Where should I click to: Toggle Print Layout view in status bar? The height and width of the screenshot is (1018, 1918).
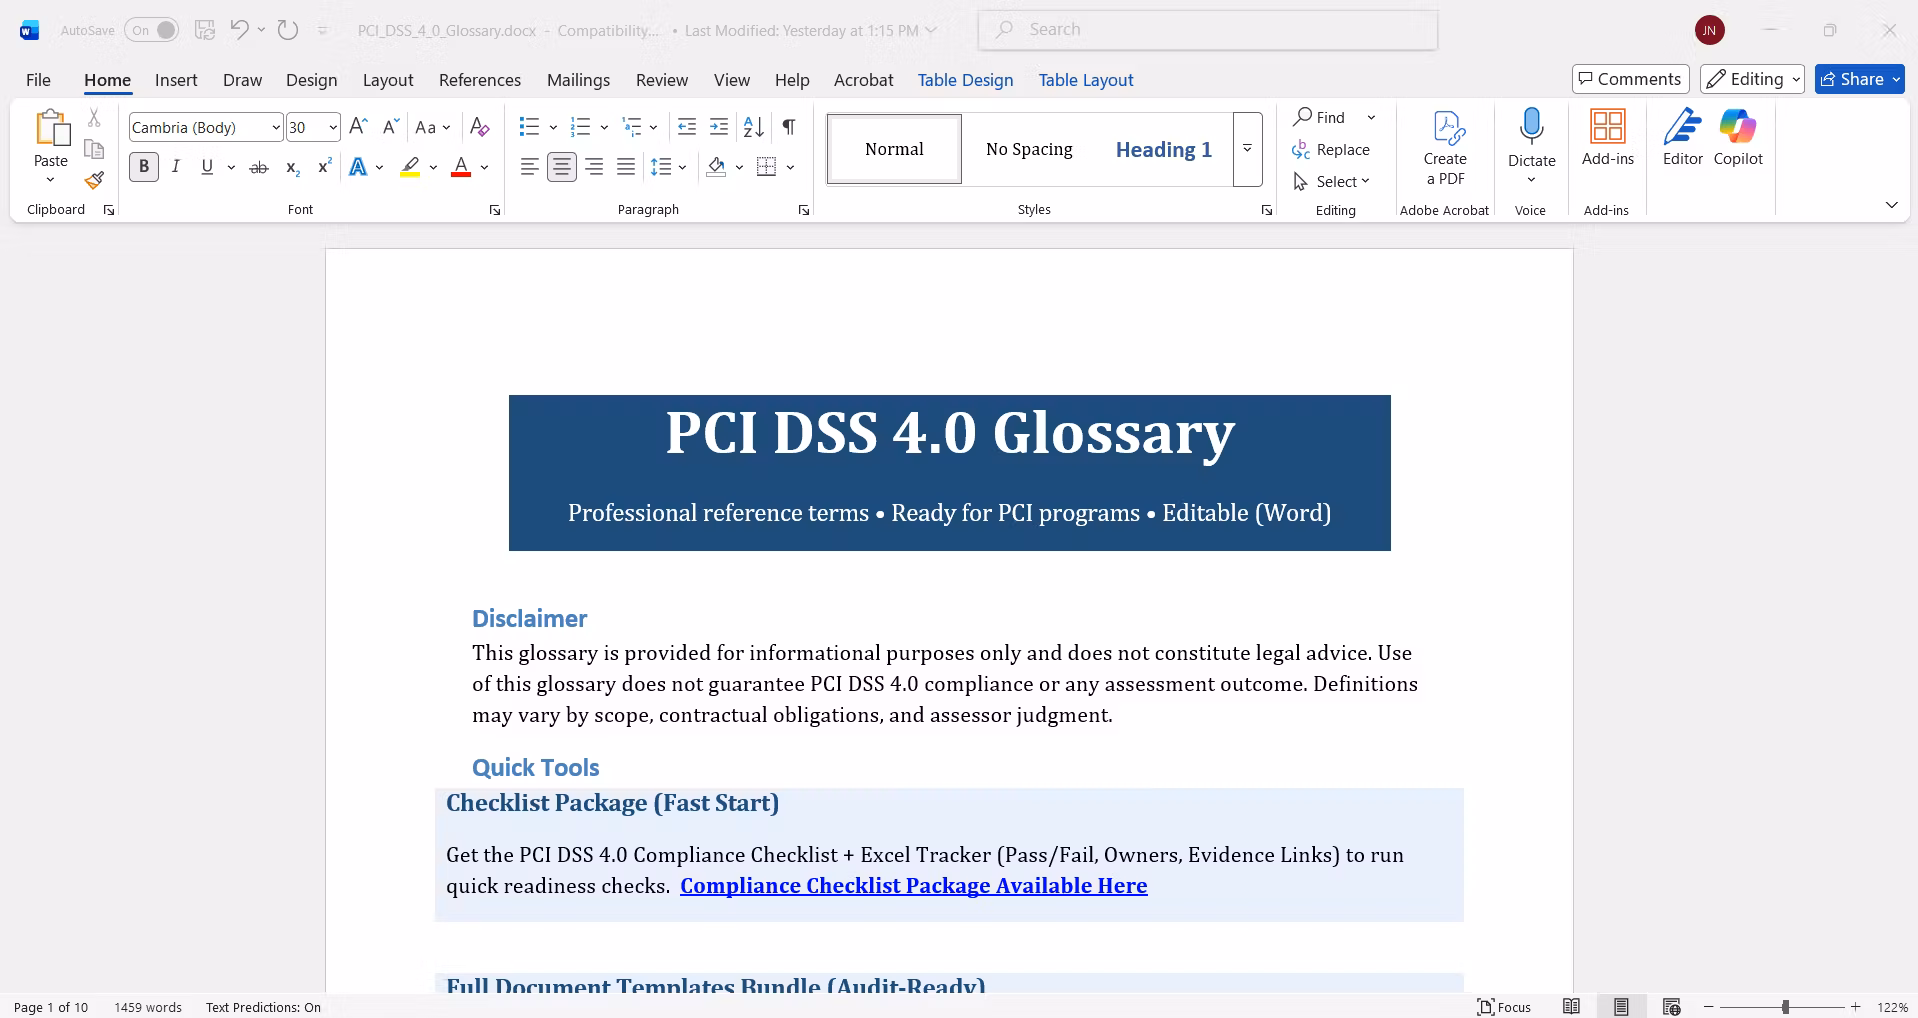(x=1621, y=1007)
